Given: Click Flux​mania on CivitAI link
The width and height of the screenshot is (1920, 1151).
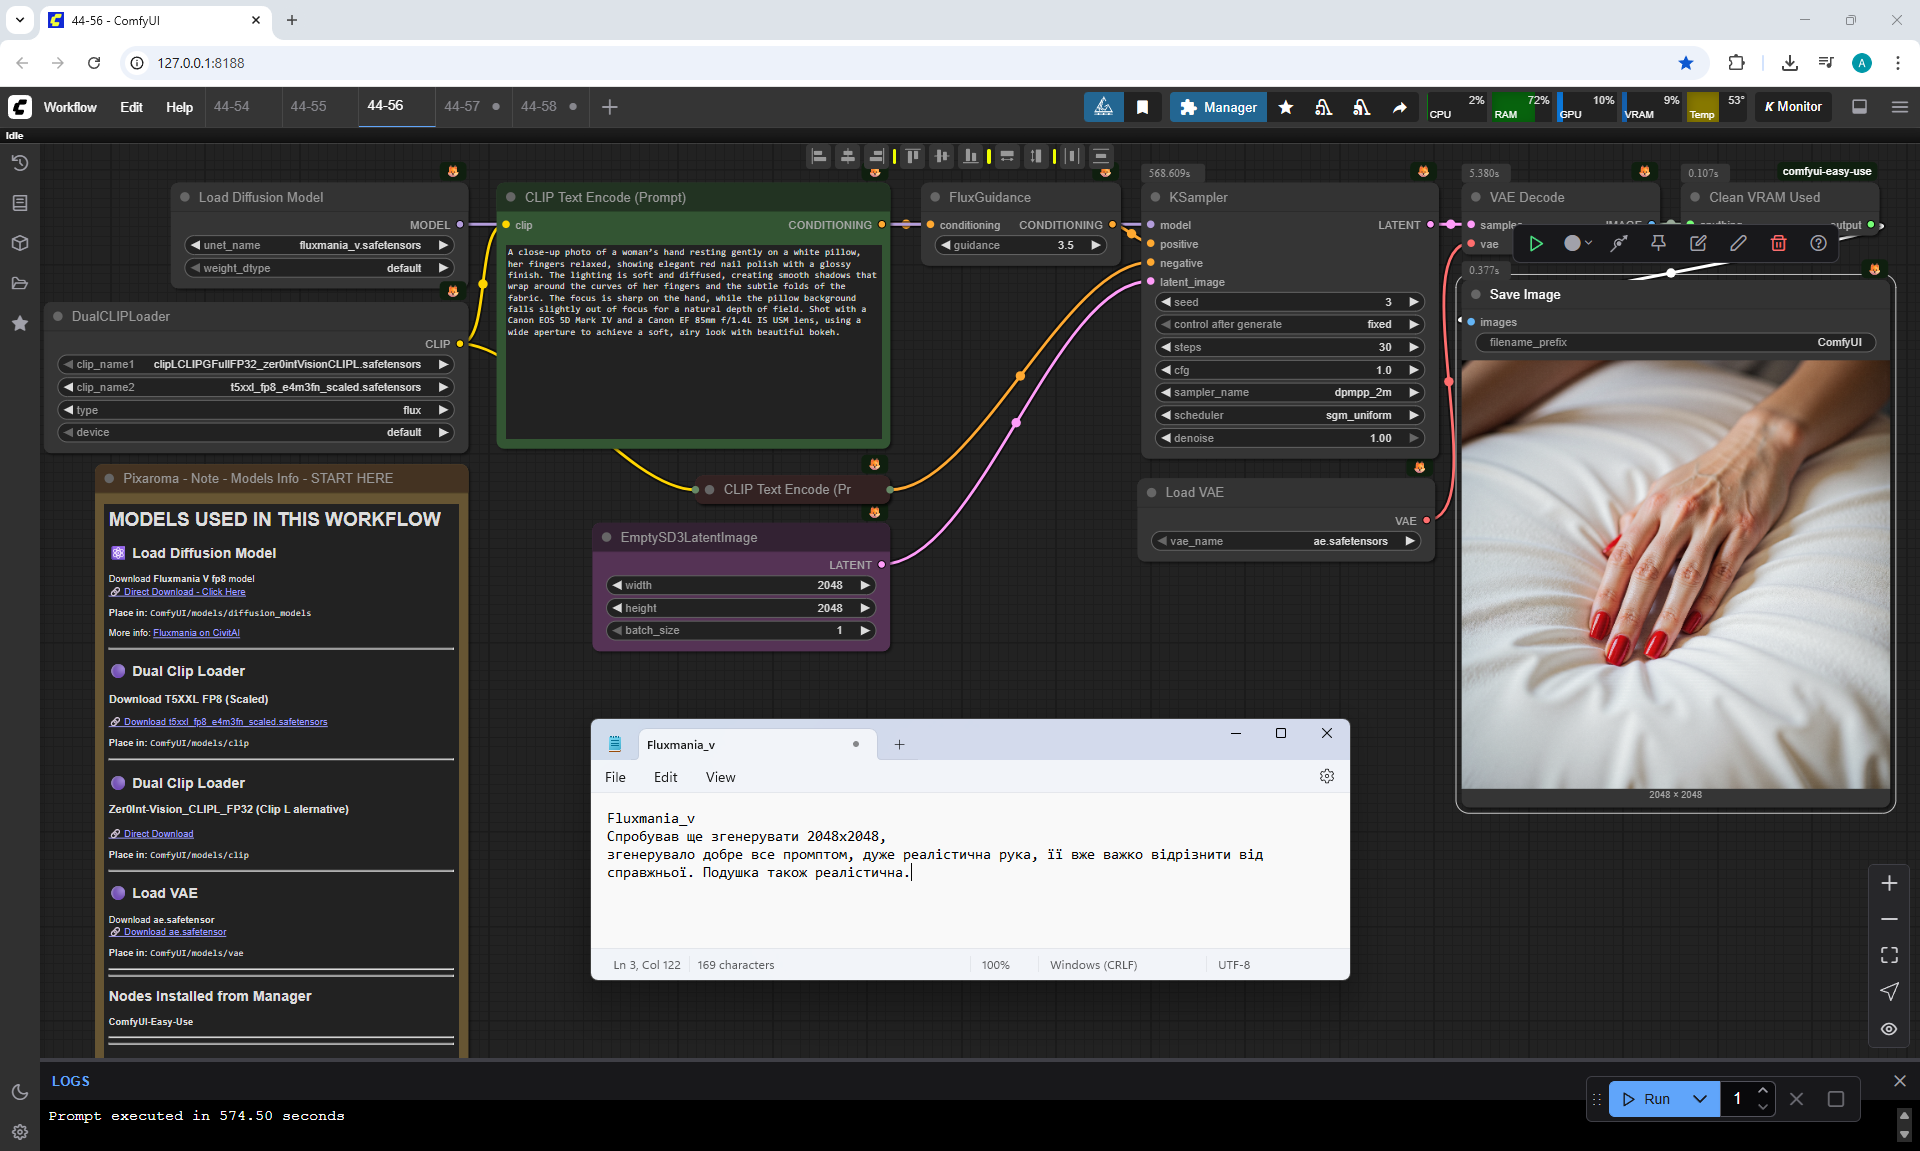Looking at the screenshot, I should click(196, 633).
